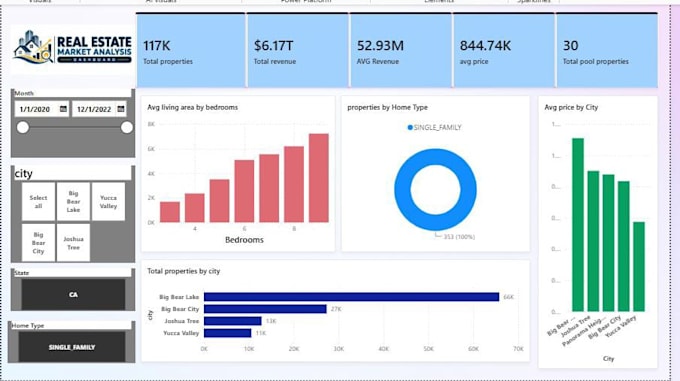Viewport: 680px width, 381px height.
Task: Click the '66K' data label
Action: point(508,297)
